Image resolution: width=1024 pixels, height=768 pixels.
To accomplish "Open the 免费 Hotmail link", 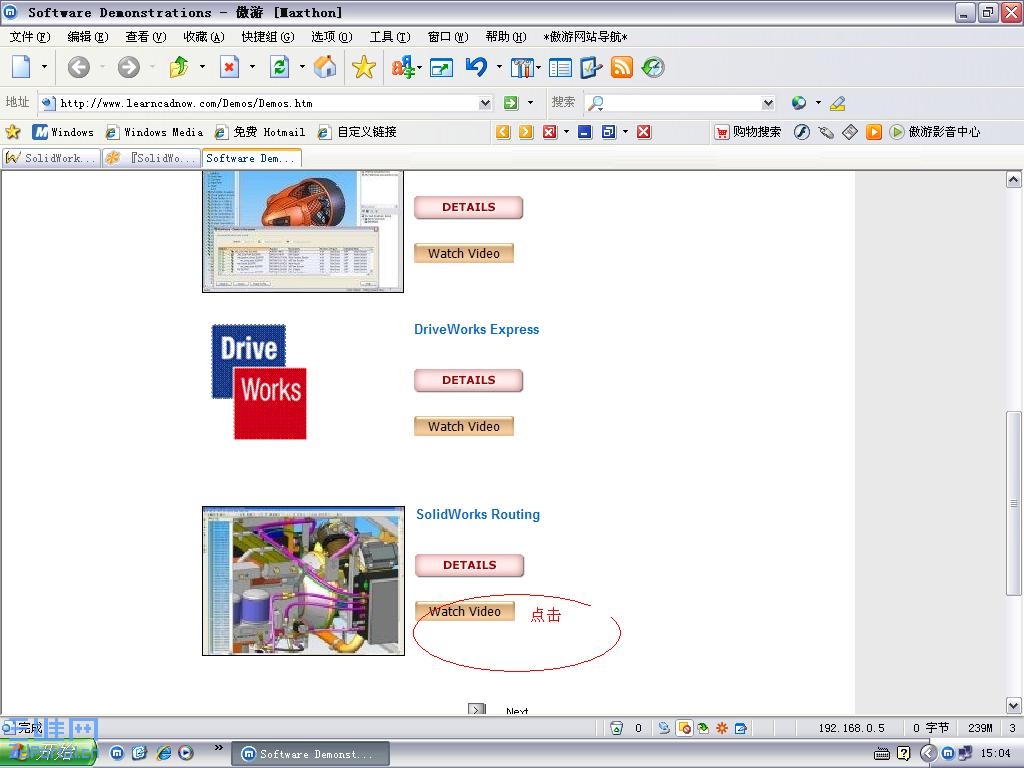I will point(260,132).
